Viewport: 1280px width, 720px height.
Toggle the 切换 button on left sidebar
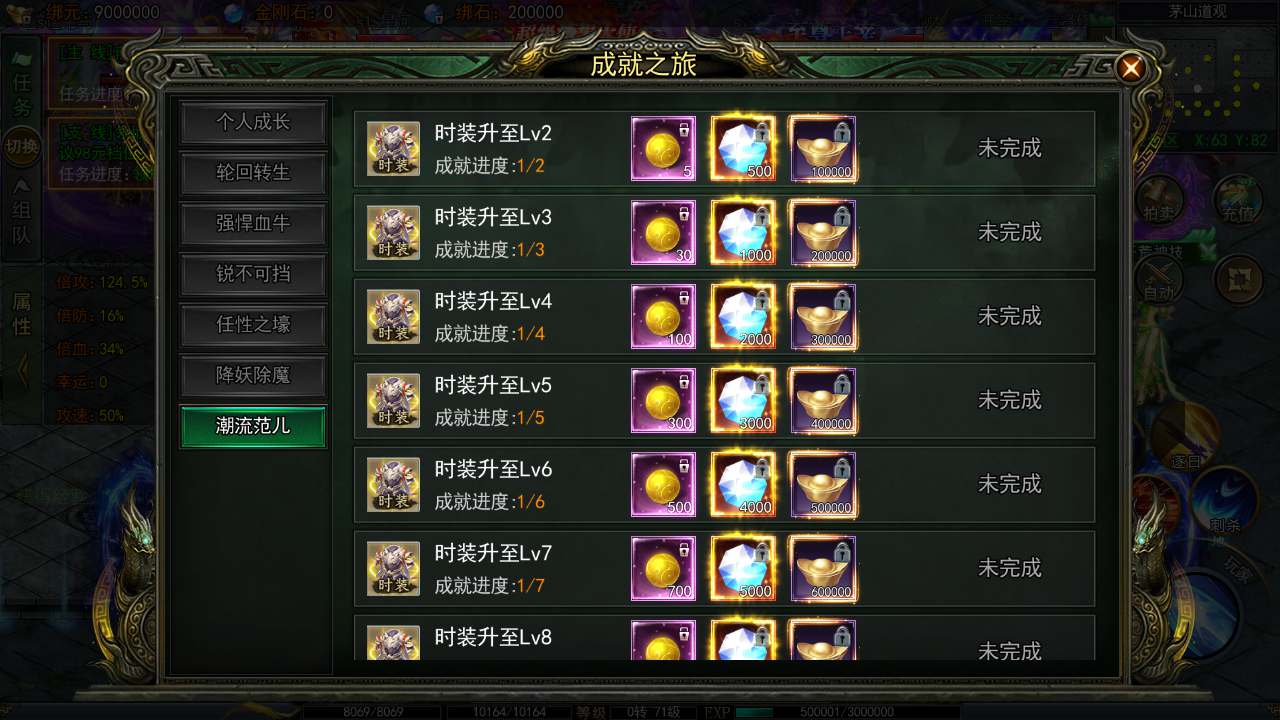22,147
